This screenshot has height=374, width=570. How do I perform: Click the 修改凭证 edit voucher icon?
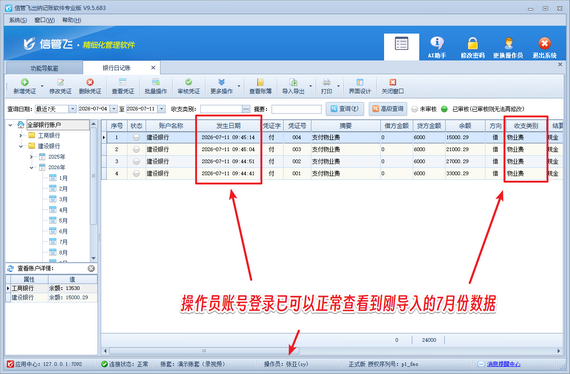(x=60, y=83)
